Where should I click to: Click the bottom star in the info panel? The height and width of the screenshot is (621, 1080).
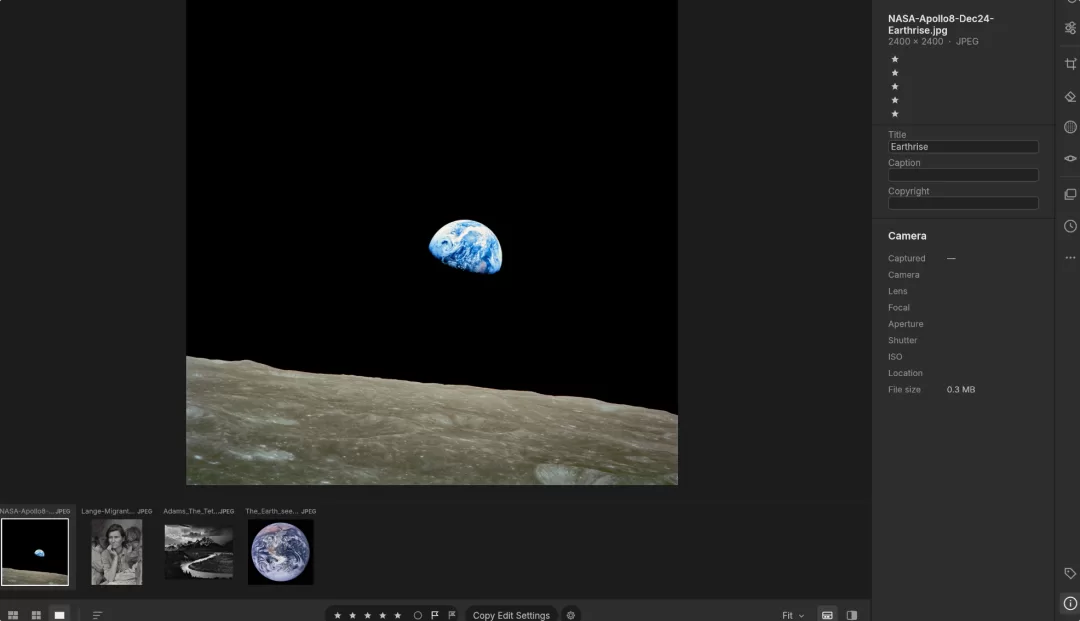click(x=895, y=114)
